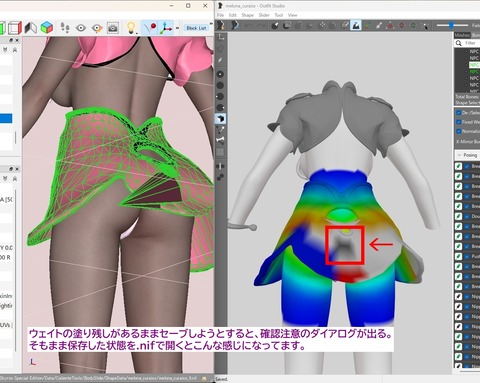Click the footprints walk mode icon
Screen dimensions: 480x383
(65, 28)
